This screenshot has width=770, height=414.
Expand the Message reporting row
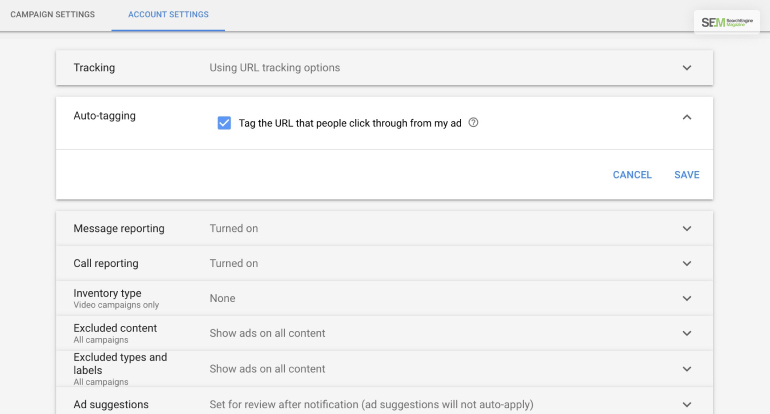686,228
